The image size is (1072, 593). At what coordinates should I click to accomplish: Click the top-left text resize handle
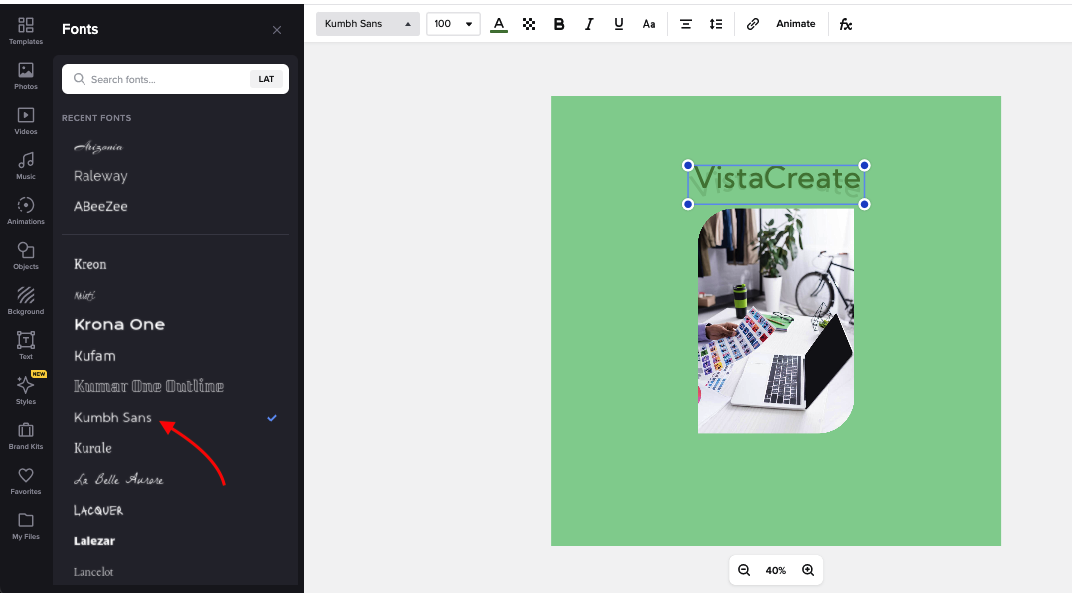[x=688, y=166]
